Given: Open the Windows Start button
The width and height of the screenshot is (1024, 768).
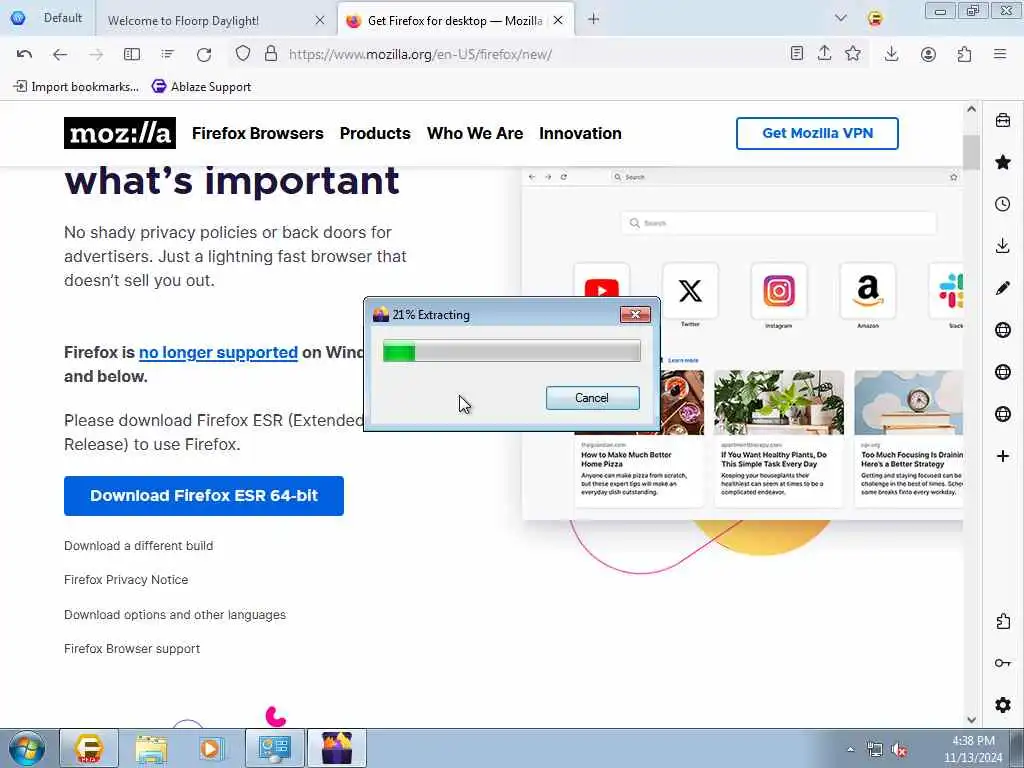Looking at the screenshot, I should 27,748.
